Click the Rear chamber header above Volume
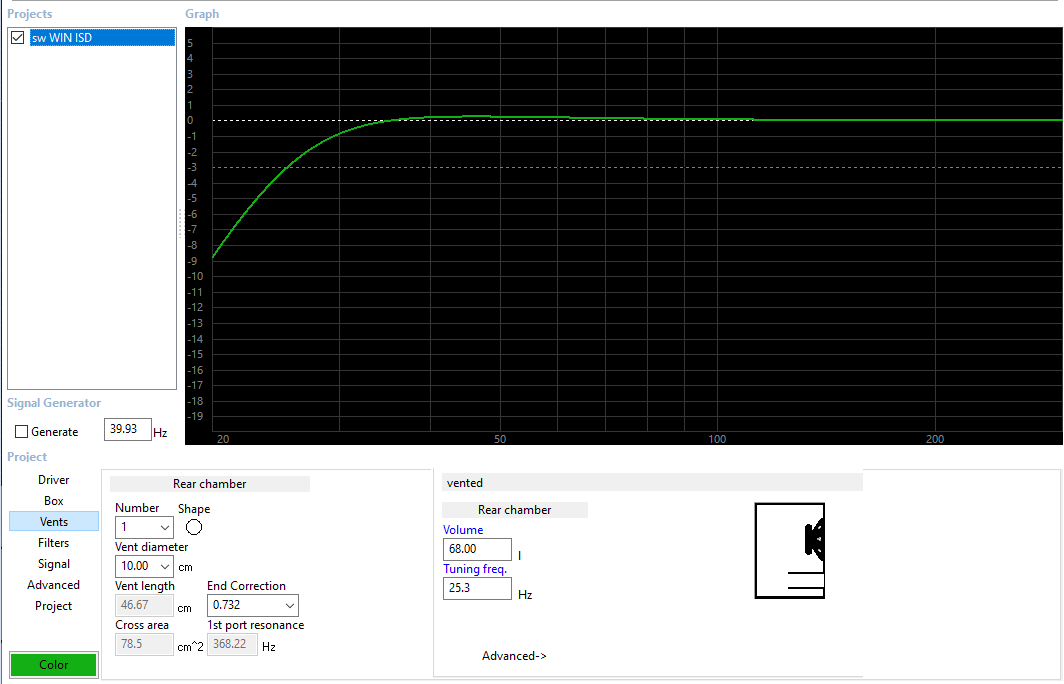1064x684 pixels. pos(514,510)
